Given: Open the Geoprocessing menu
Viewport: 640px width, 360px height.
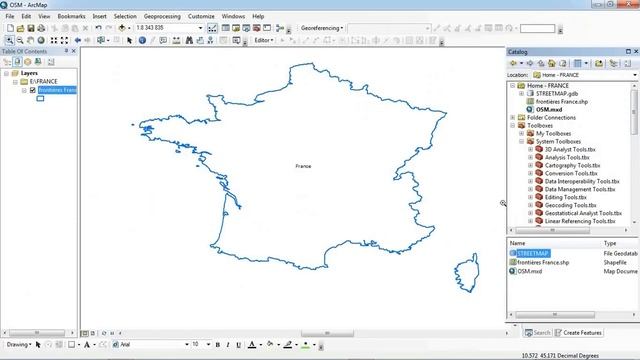Looking at the screenshot, I should point(162,16).
